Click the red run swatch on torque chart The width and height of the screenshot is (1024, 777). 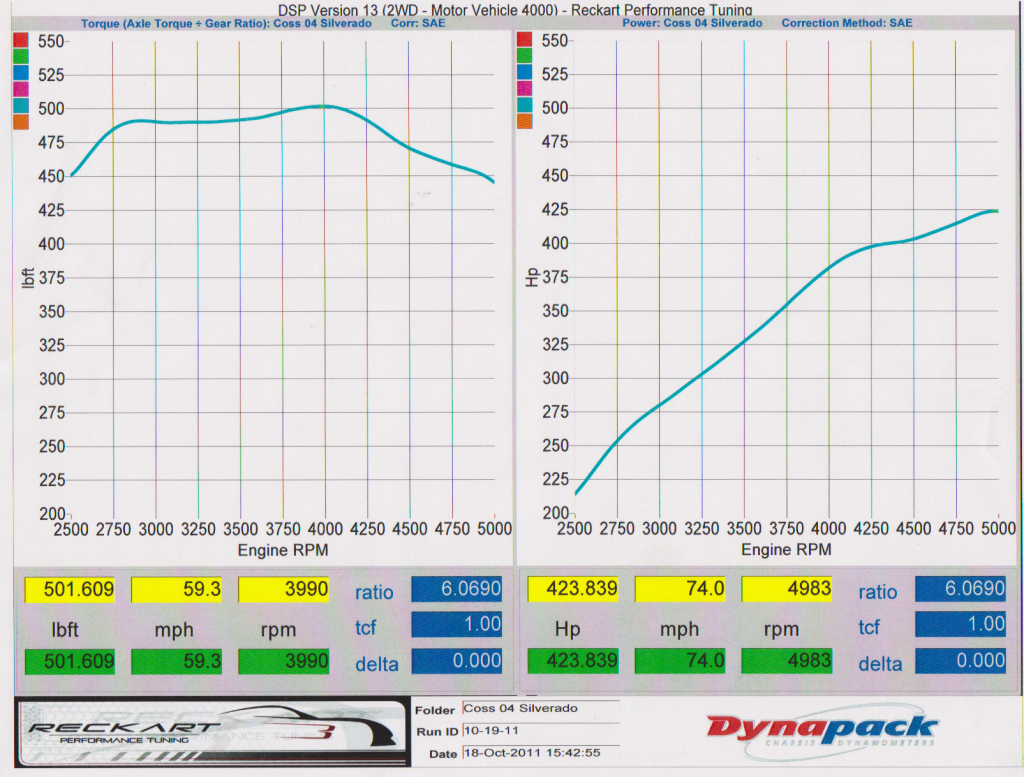point(21,40)
